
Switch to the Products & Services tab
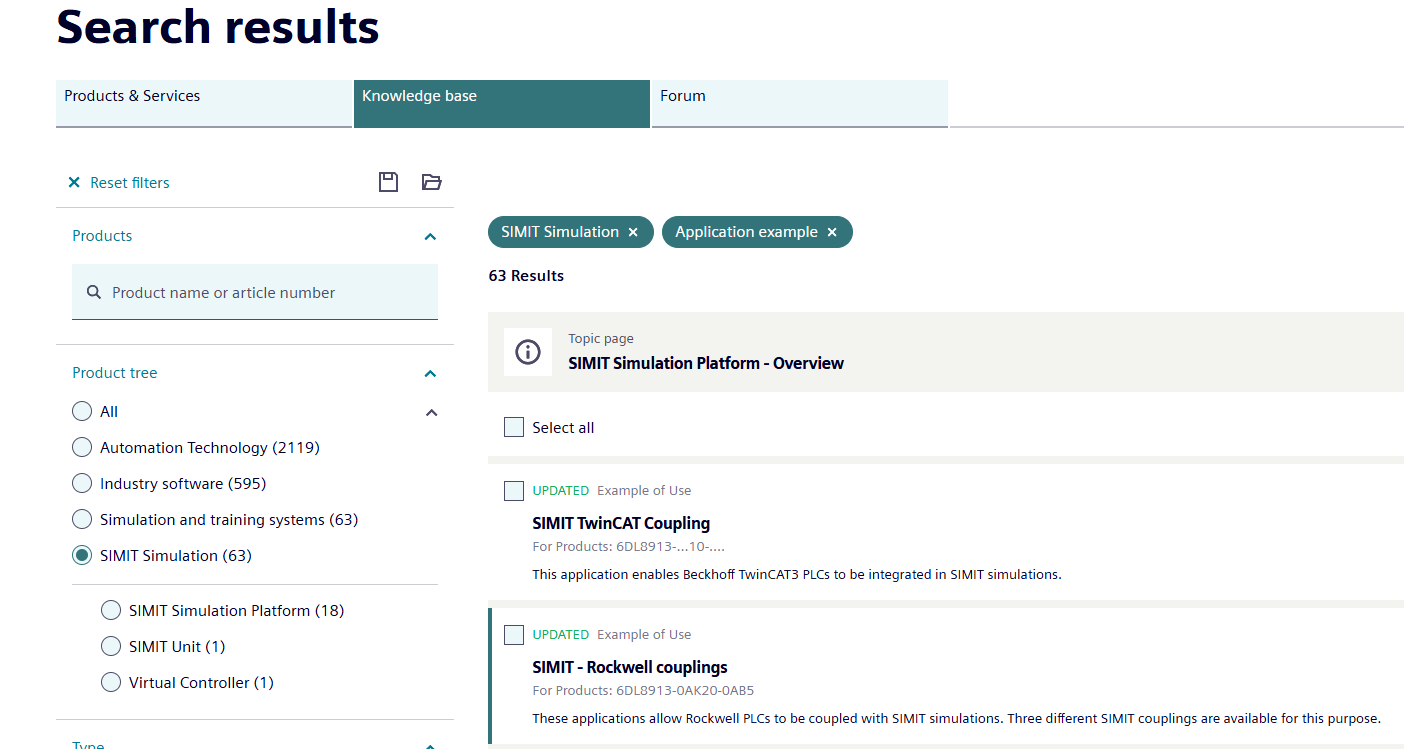[203, 103]
